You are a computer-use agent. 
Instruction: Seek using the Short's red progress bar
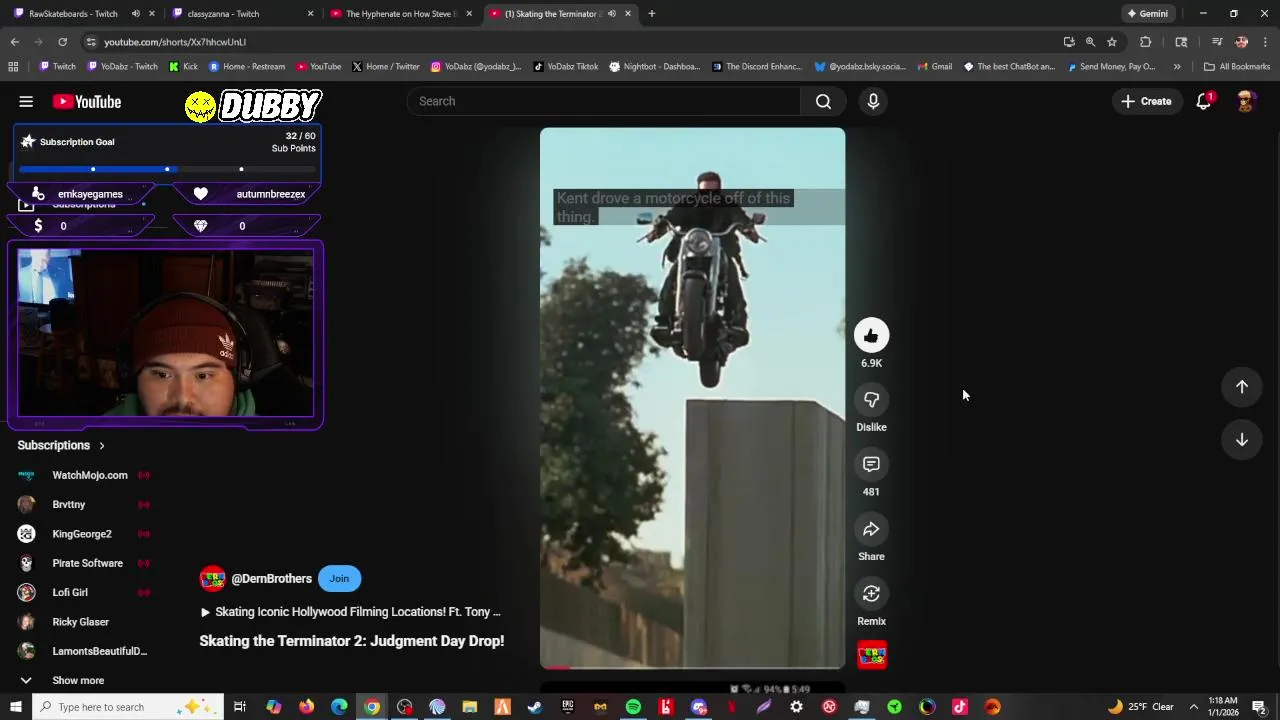692,667
